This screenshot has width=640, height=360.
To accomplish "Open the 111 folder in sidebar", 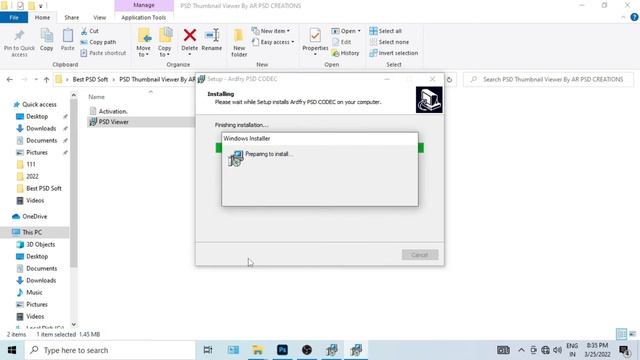I will point(31,164).
